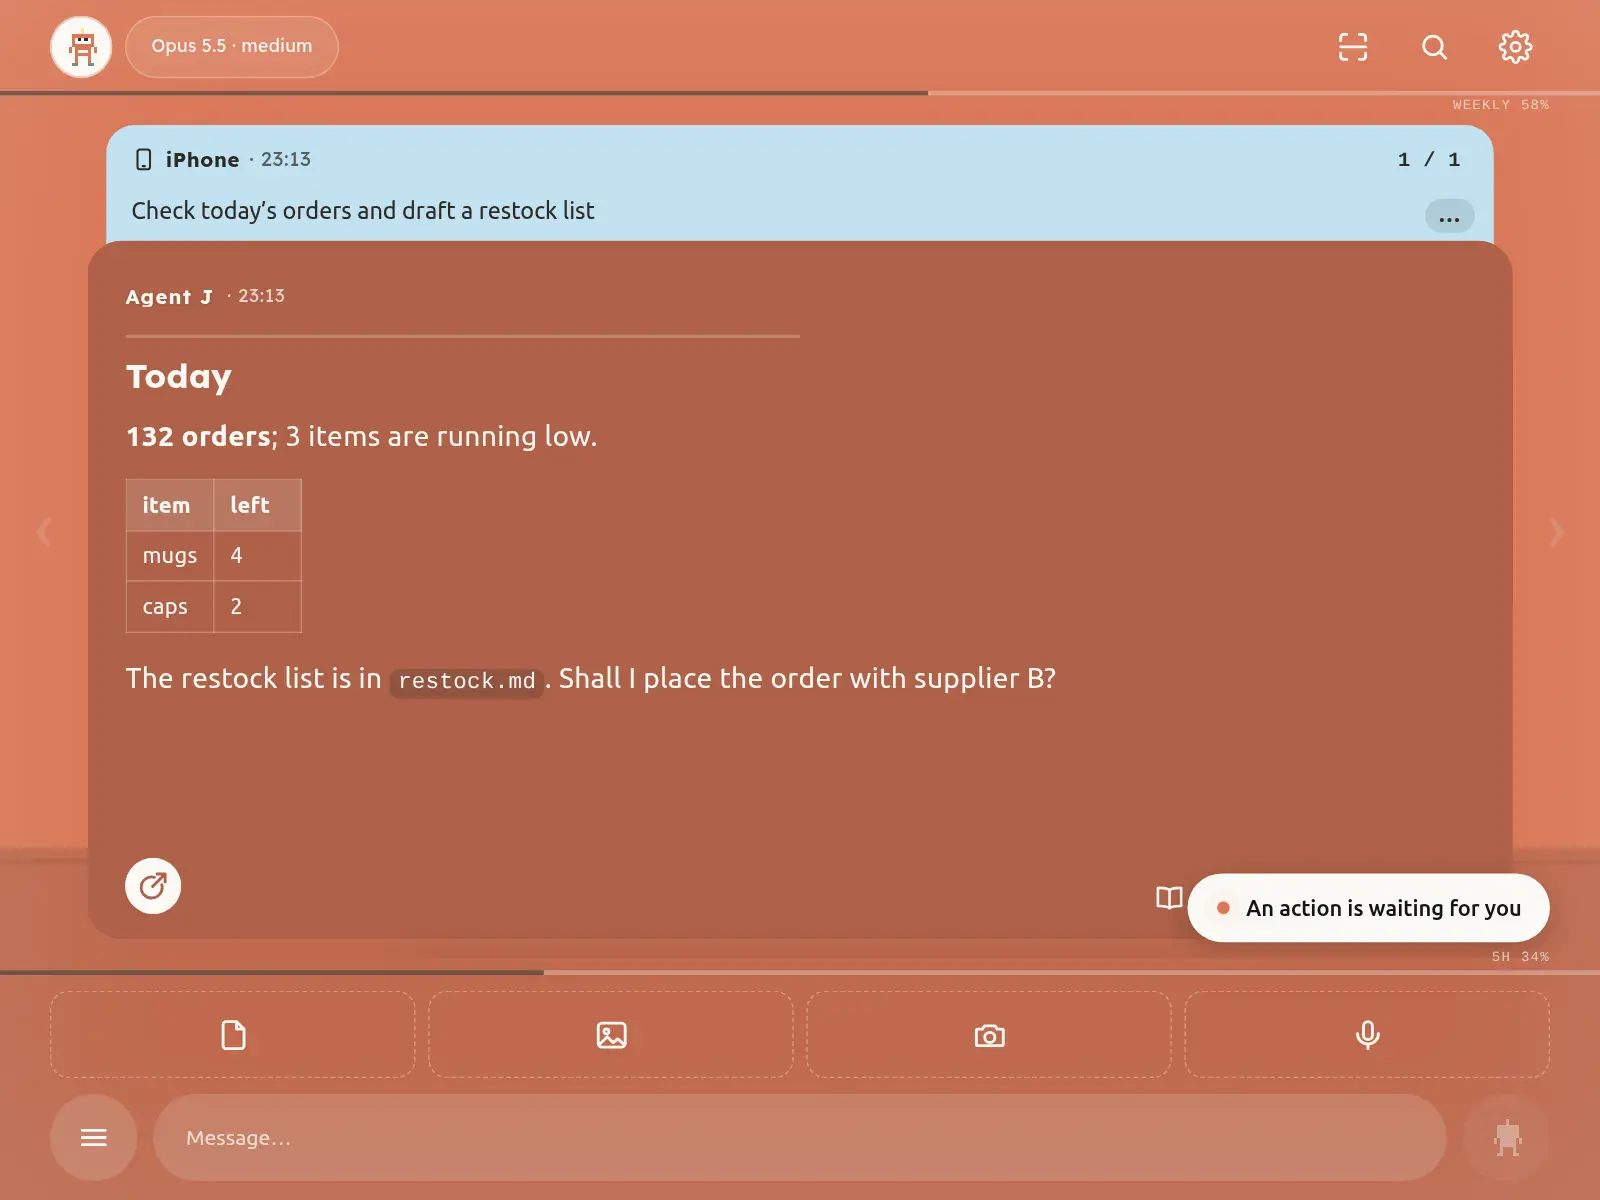Click the '5H 34%' usage label

coord(1520,957)
